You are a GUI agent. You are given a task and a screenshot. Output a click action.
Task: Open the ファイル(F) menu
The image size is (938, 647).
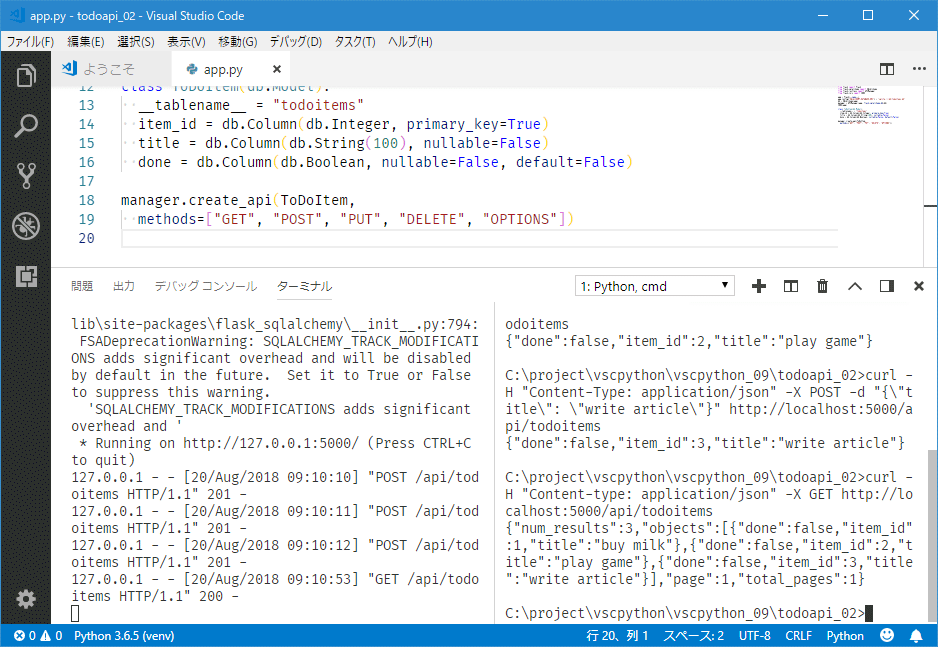[x=31, y=41]
